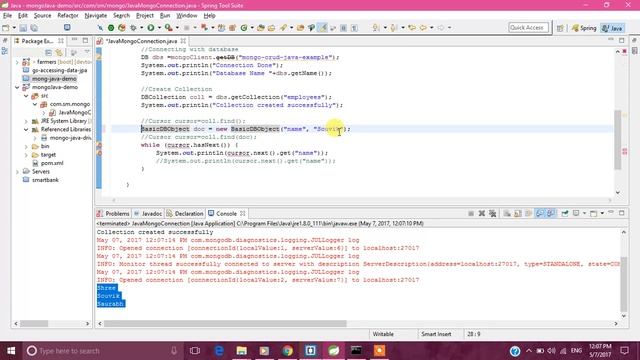Screen dimensions: 640x360
Task: Open Microsoft Edge from taskbar
Action: pyautogui.click(x=219, y=351)
